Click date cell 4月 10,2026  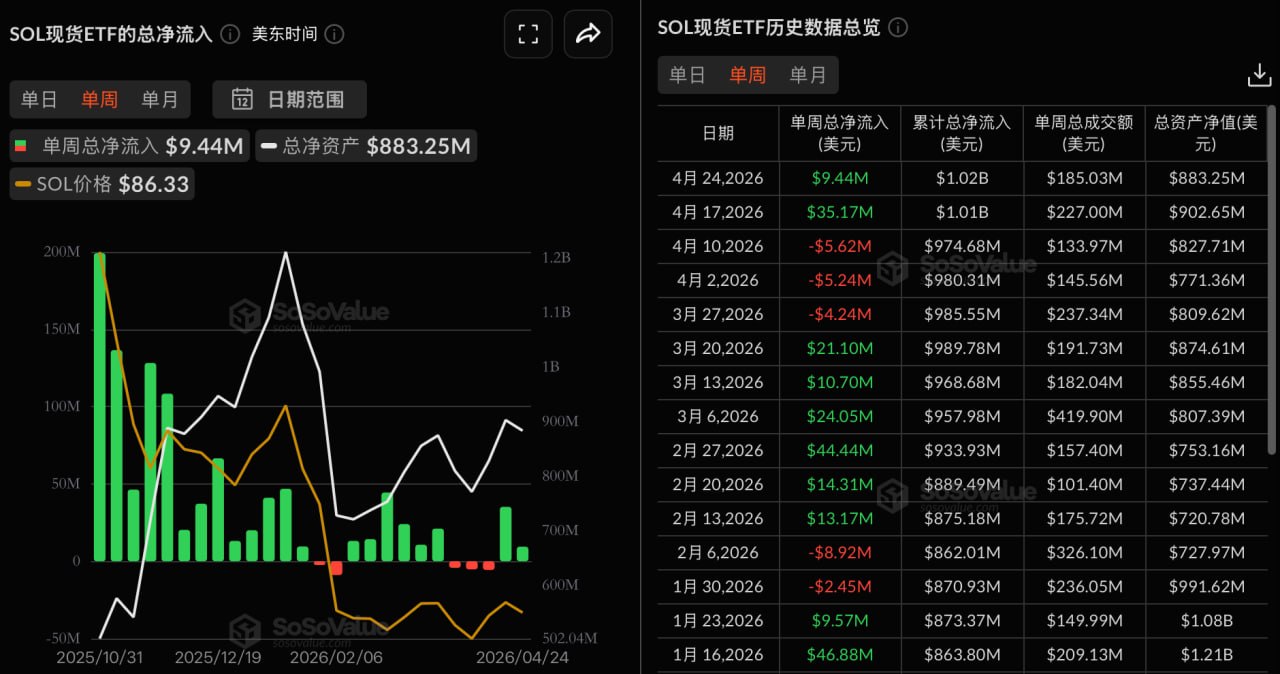pos(718,246)
